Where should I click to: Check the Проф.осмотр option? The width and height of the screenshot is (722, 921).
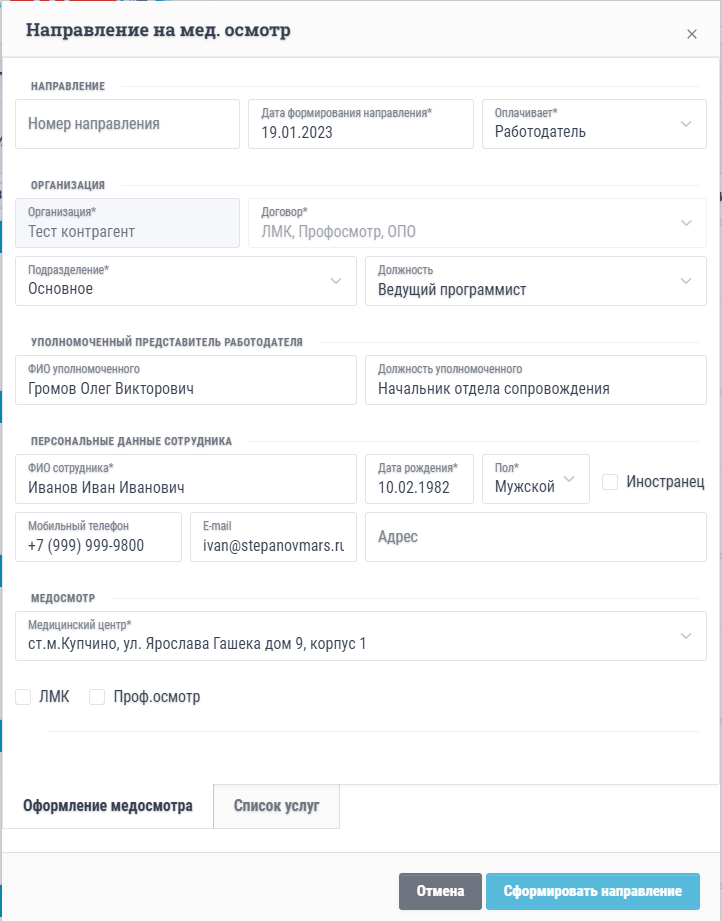pyautogui.click(x=97, y=697)
